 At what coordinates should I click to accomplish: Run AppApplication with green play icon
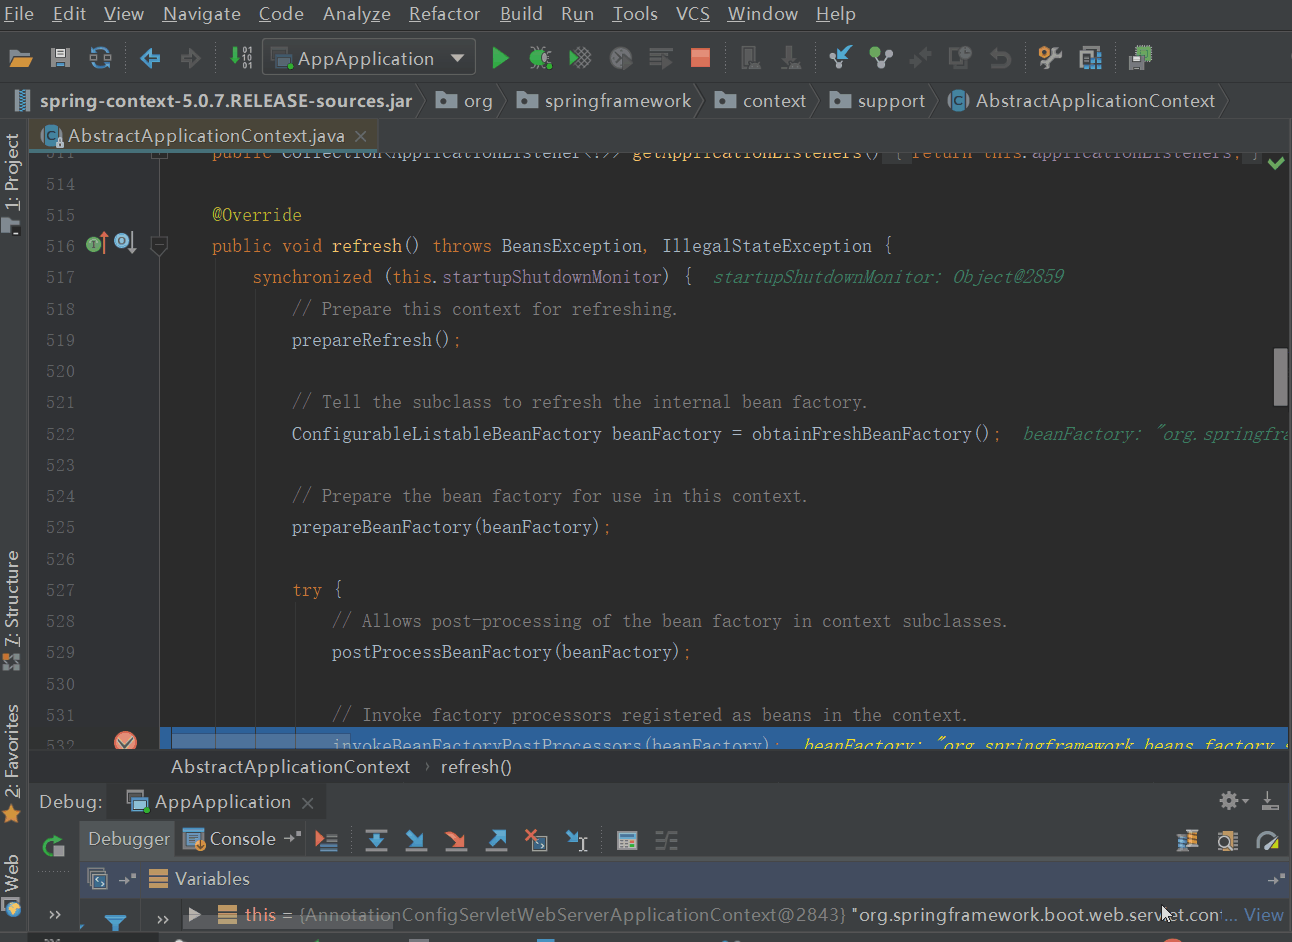[x=500, y=58]
